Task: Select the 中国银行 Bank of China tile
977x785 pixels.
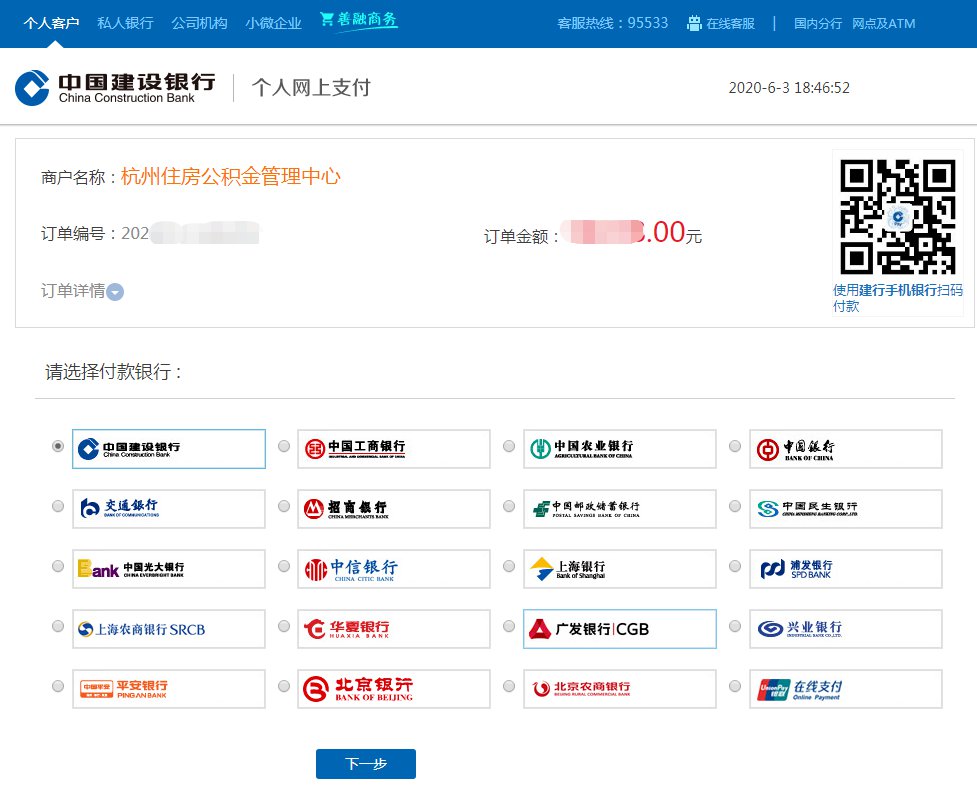Action: coord(846,449)
